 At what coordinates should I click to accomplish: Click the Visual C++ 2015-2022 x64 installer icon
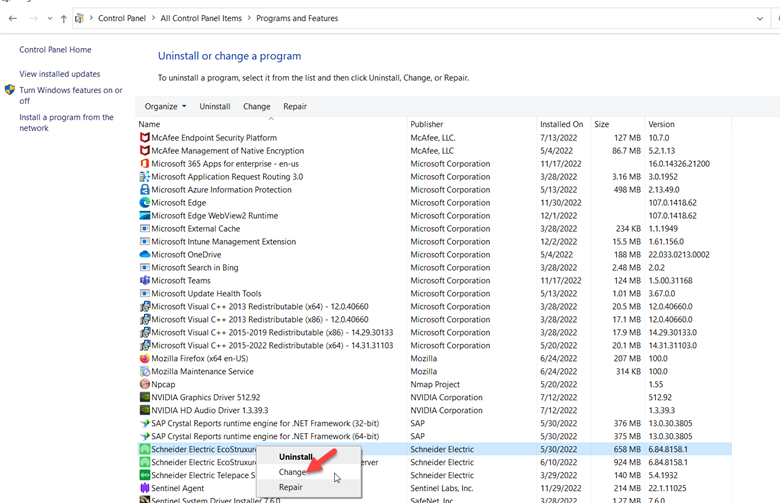tap(144, 345)
